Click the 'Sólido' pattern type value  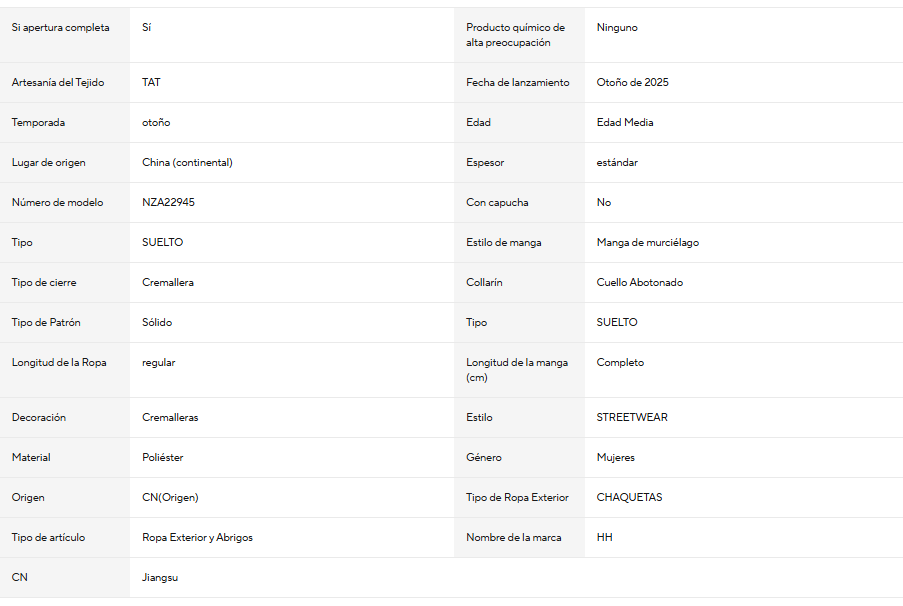(x=157, y=322)
